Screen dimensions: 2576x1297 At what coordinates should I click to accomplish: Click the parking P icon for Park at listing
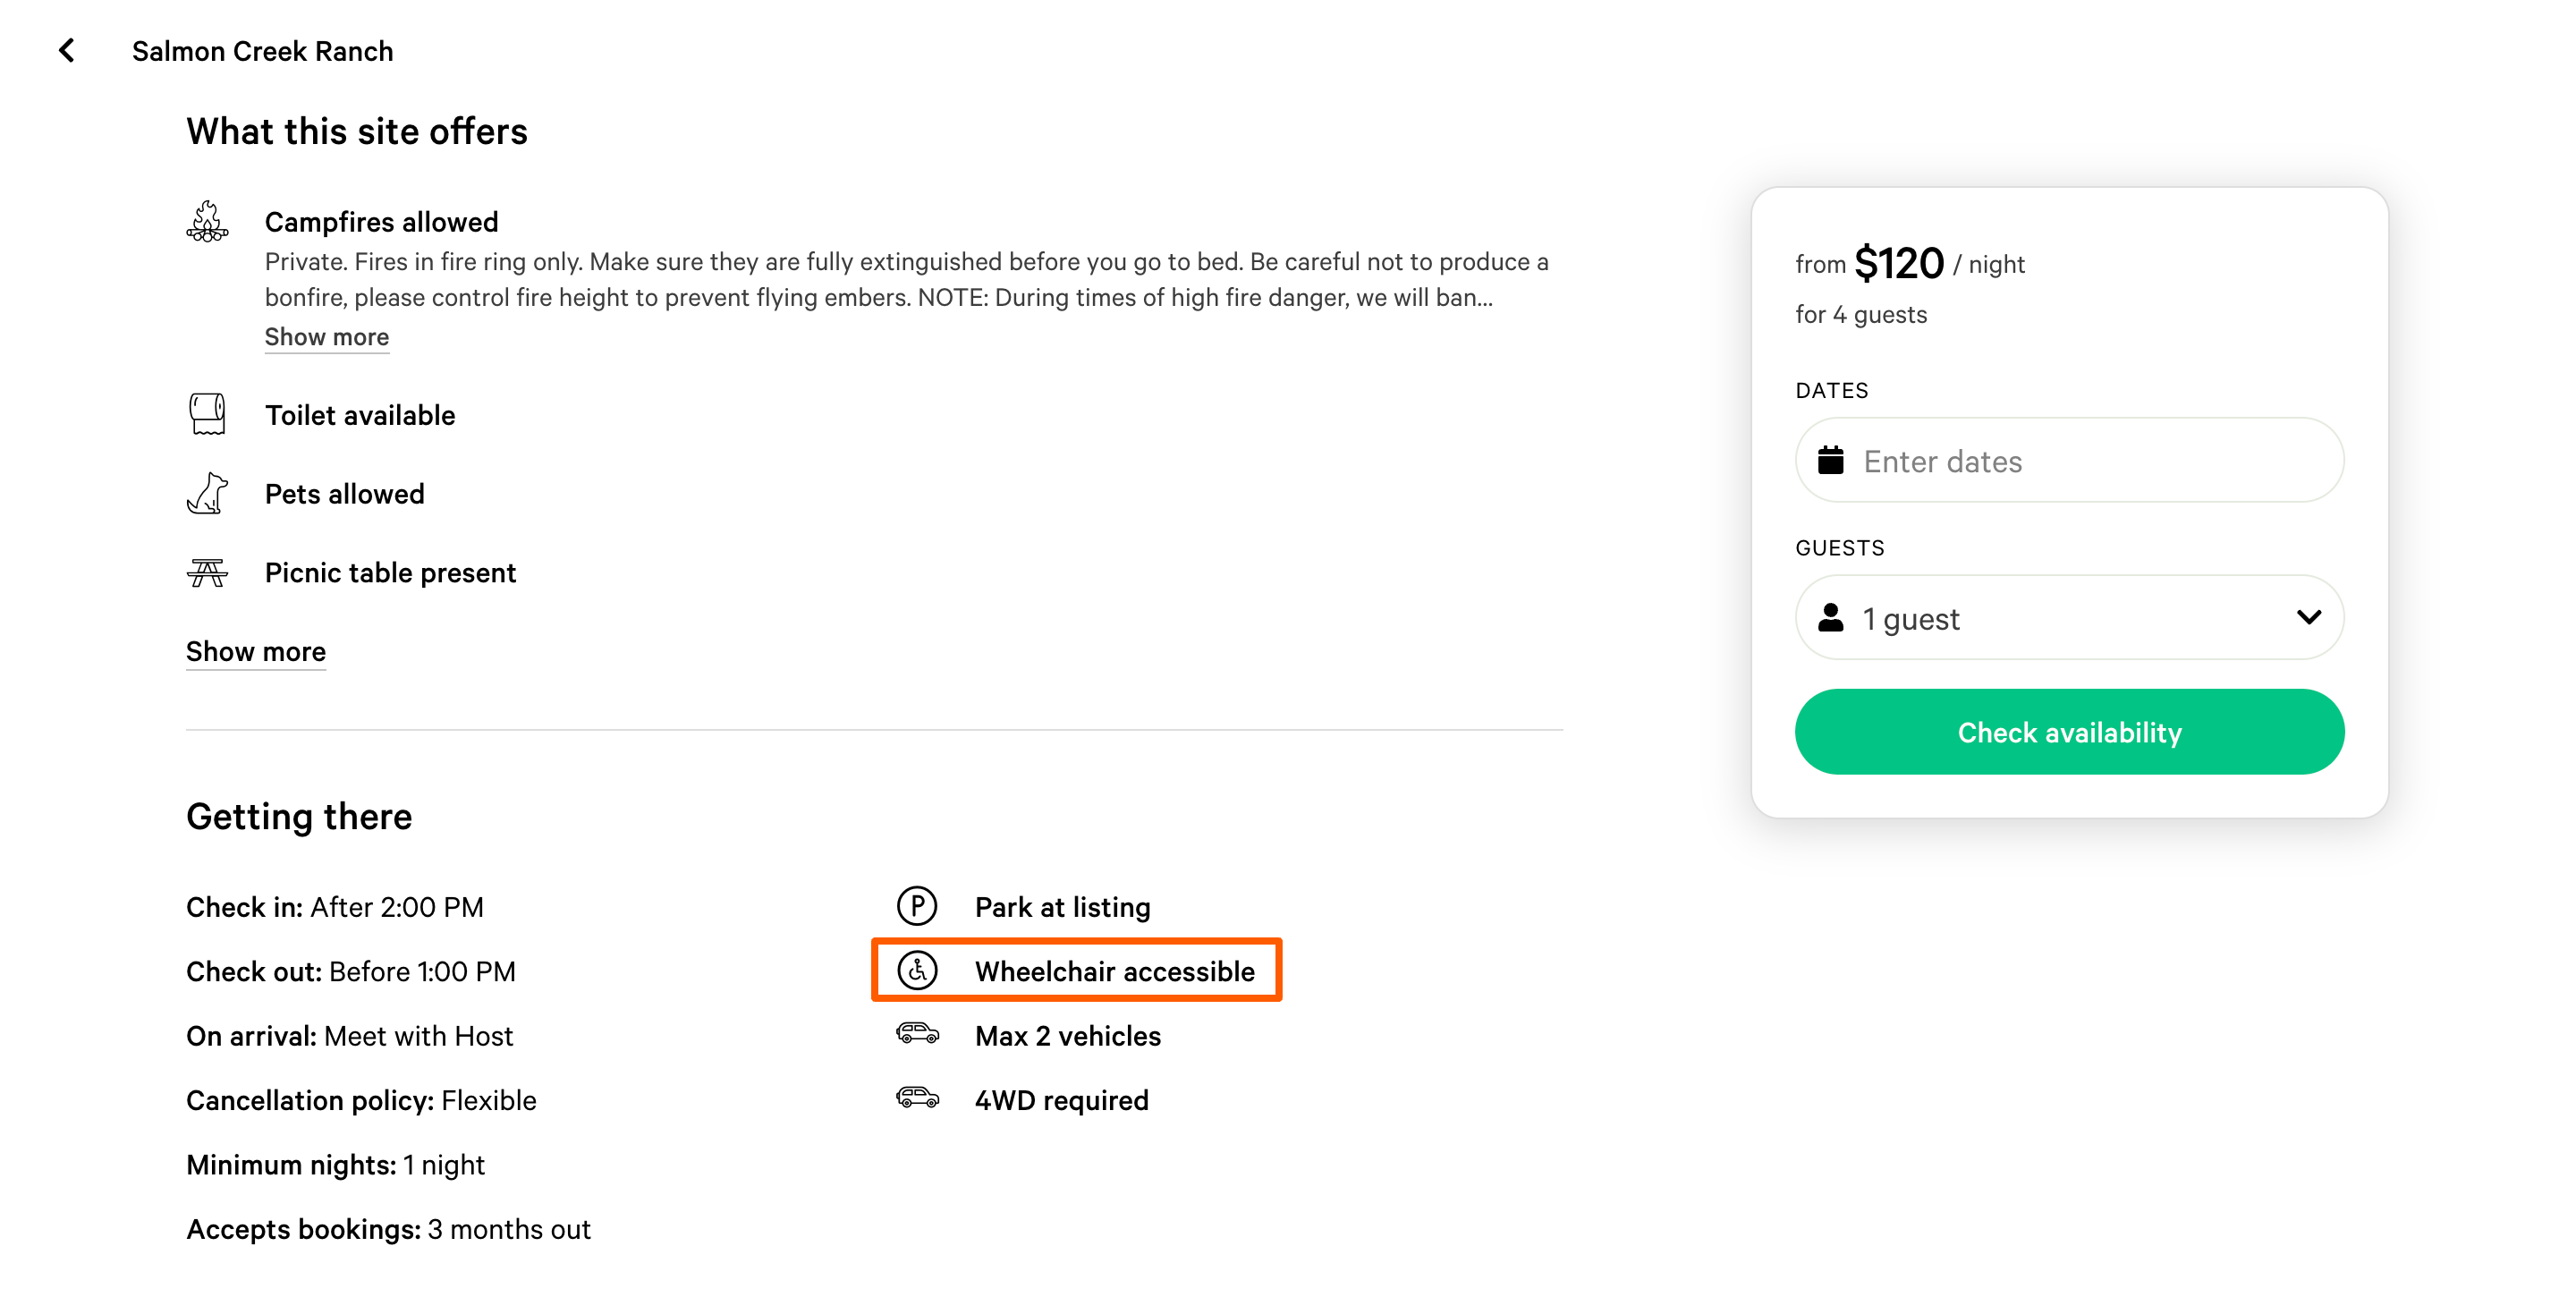click(x=917, y=906)
